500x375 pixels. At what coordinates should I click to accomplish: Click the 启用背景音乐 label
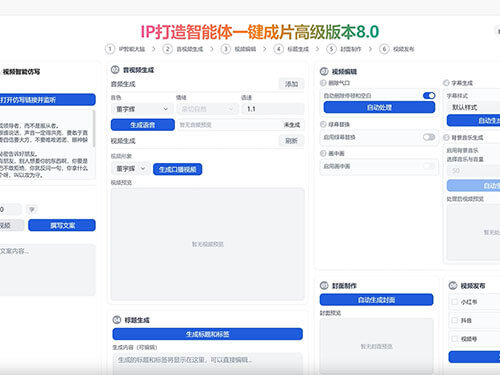click(x=462, y=150)
